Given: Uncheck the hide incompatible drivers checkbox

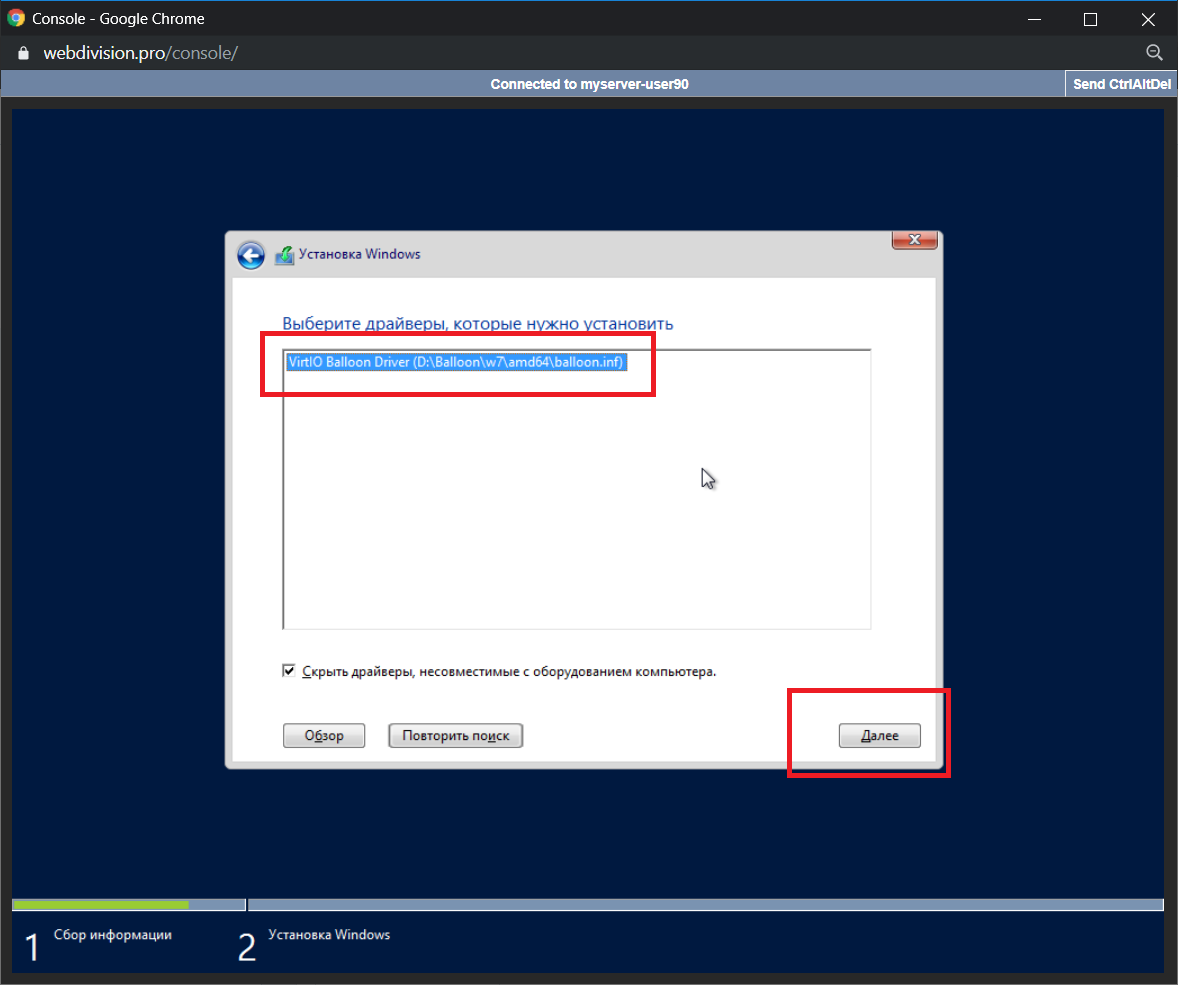Looking at the screenshot, I should tap(289, 671).
